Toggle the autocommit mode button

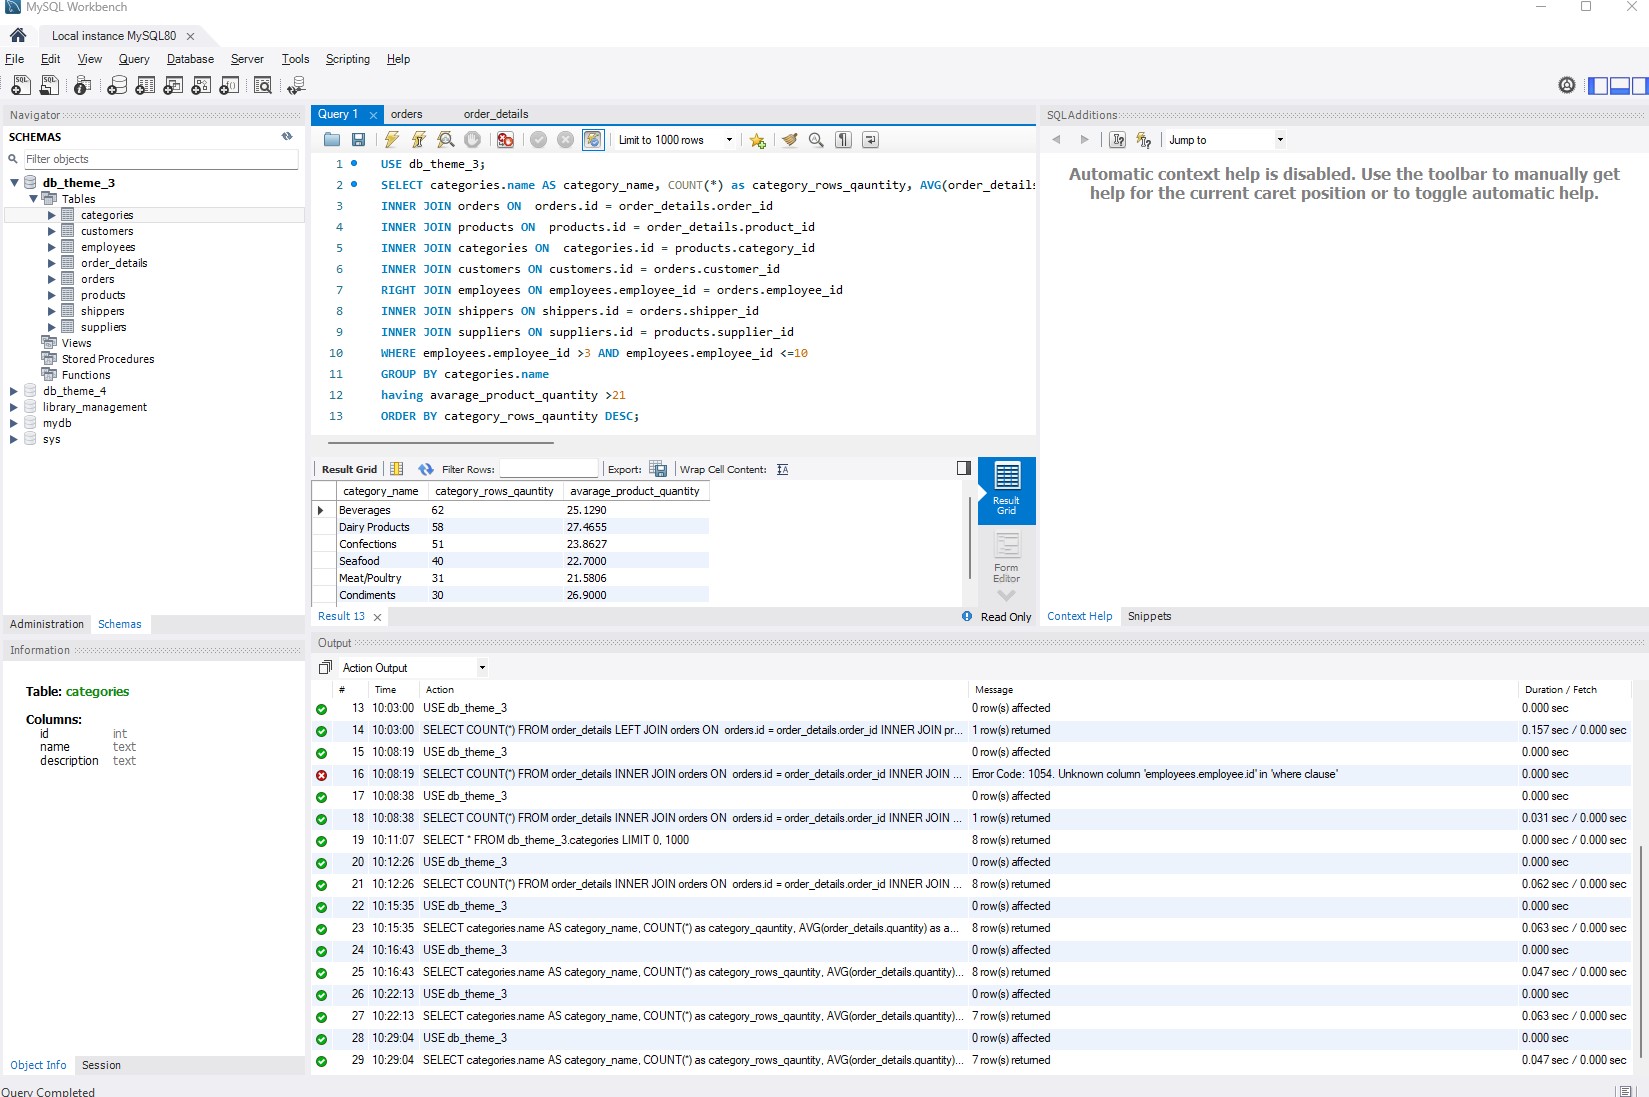(x=593, y=140)
